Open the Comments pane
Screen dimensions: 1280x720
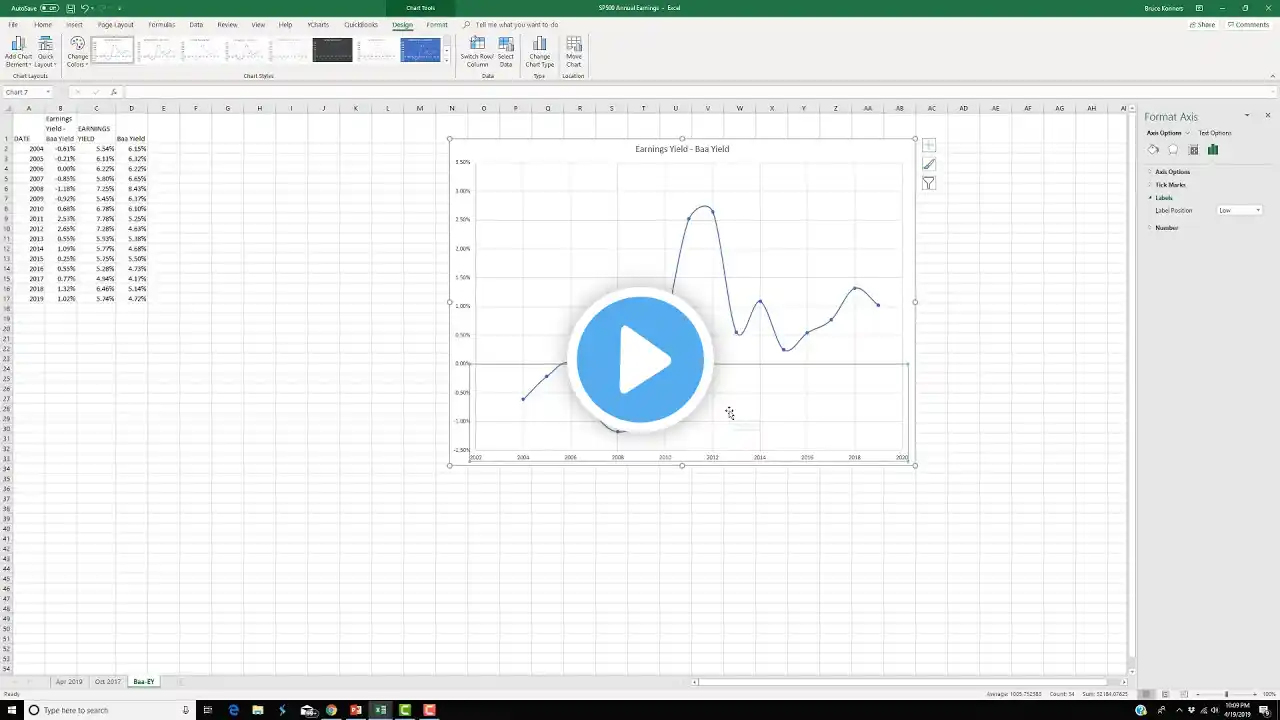tap(1248, 24)
